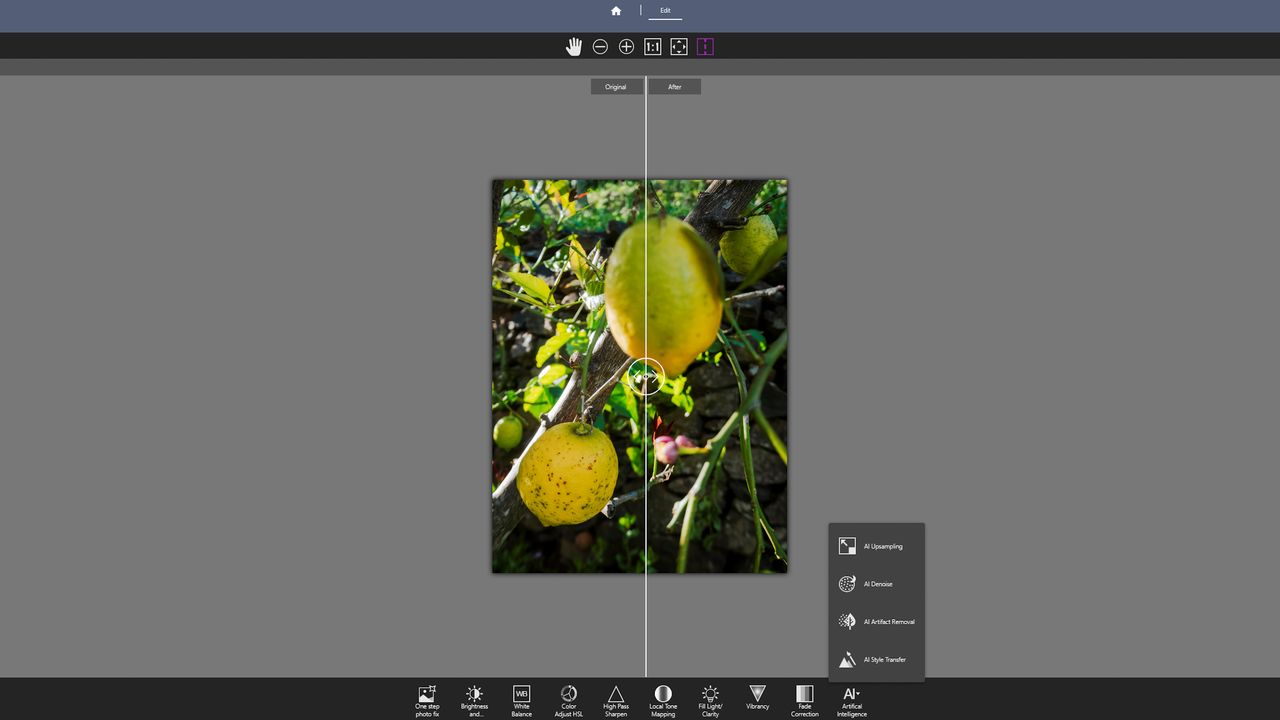Click the After label above image
This screenshot has width=1280, height=720.
(x=675, y=87)
